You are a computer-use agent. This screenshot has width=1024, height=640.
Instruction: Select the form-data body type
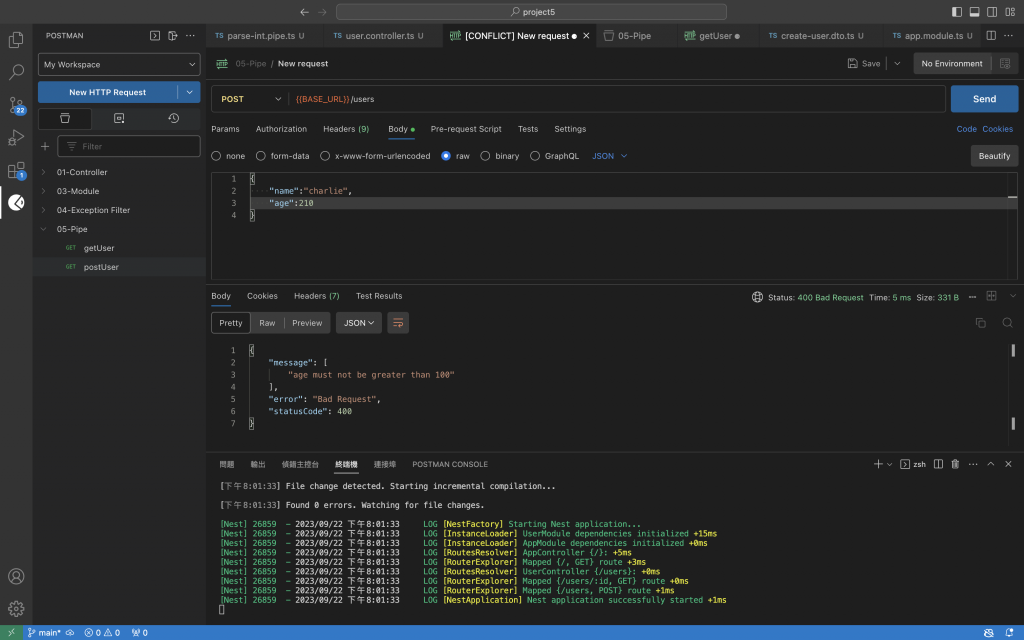click(261, 156)
